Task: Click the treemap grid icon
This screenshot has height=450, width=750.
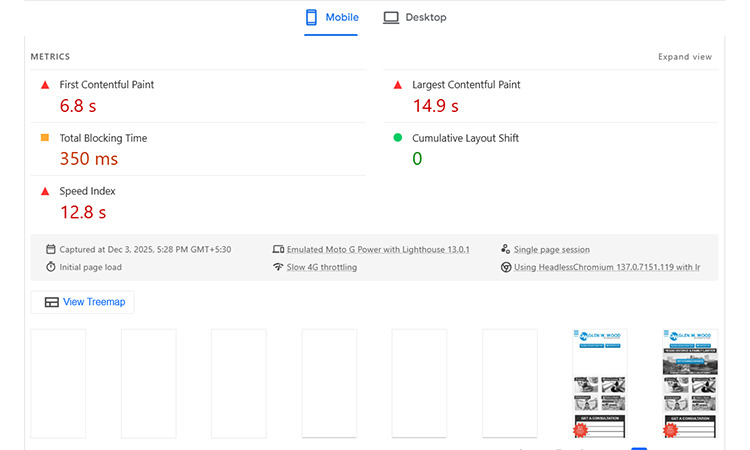Action: coord(52,302)
